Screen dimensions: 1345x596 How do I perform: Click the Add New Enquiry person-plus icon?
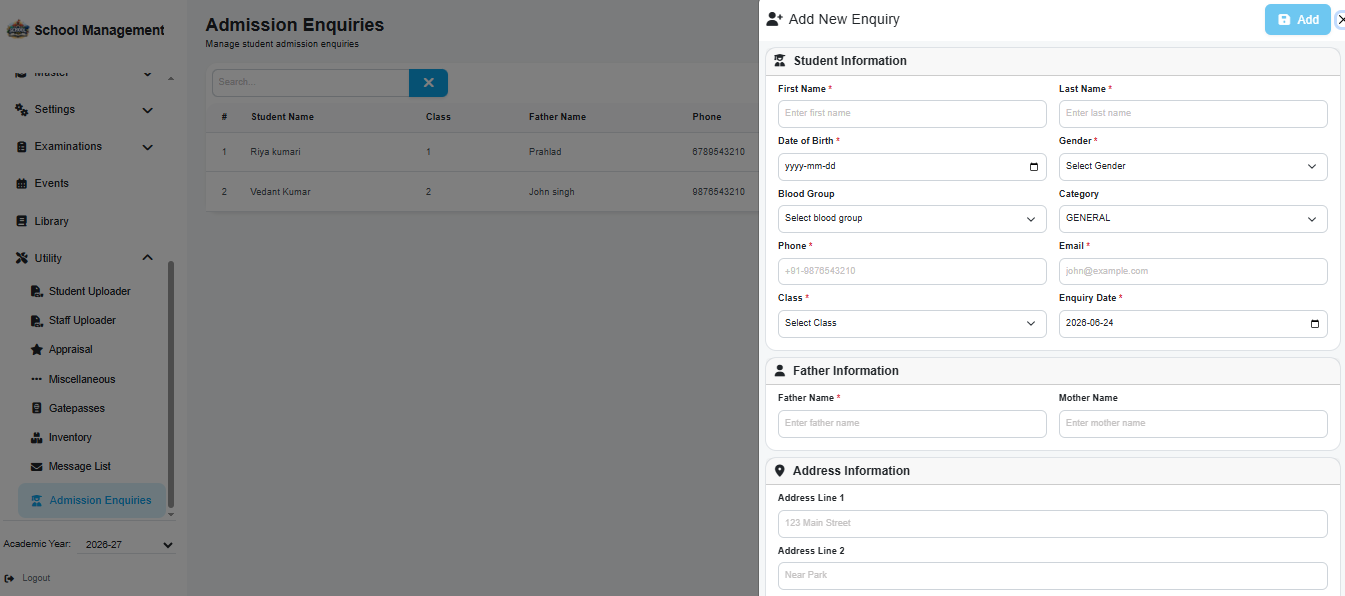[x=774, y=19]
